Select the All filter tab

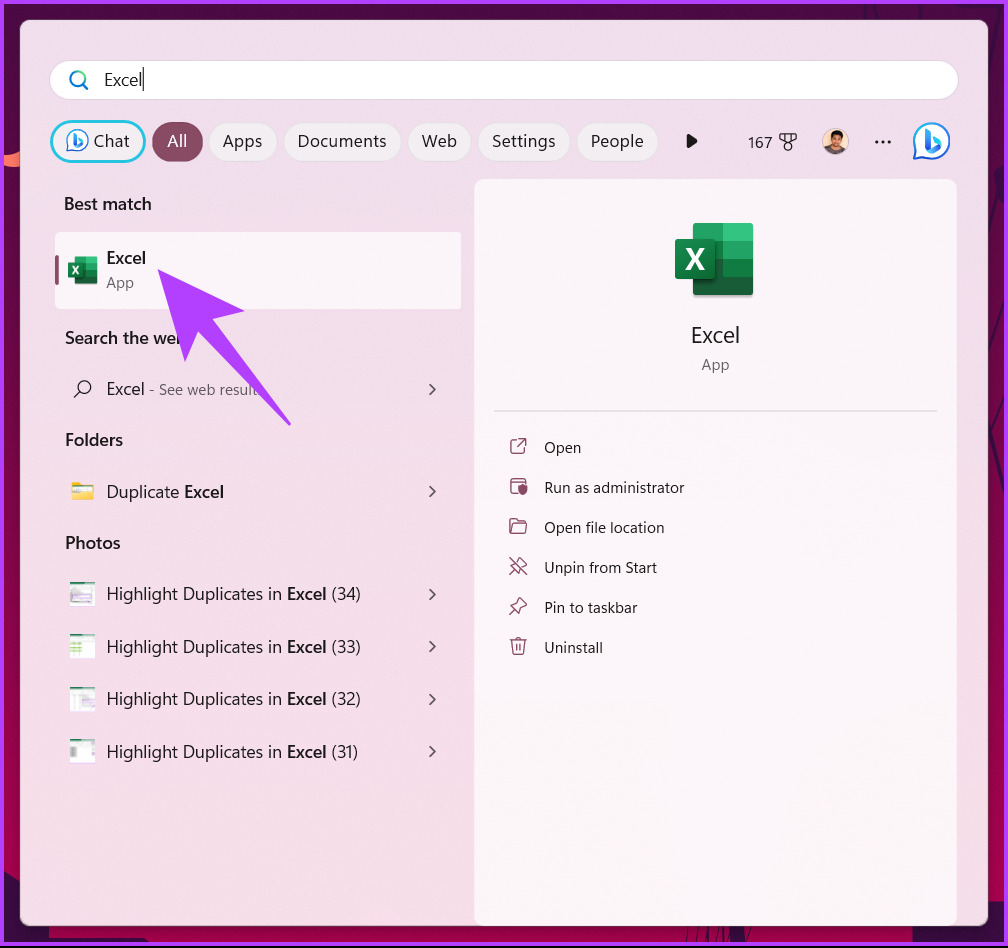coord(177,141)
